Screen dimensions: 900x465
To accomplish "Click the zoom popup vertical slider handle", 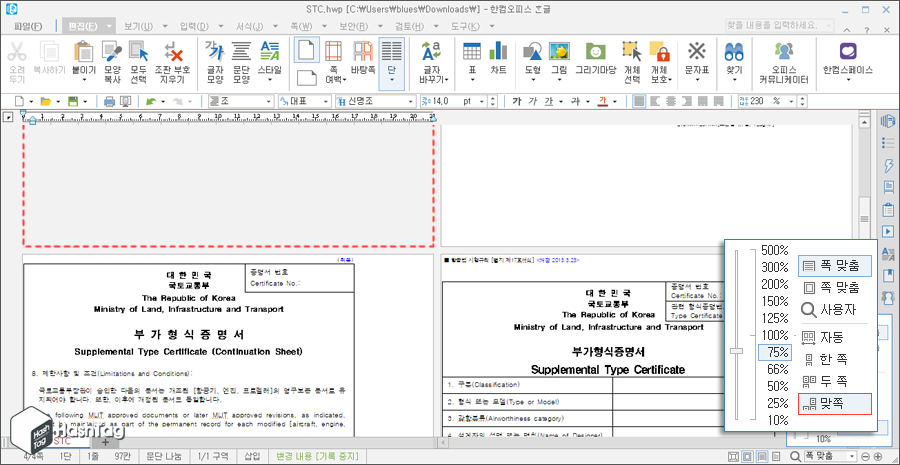I will click(736, 350).
